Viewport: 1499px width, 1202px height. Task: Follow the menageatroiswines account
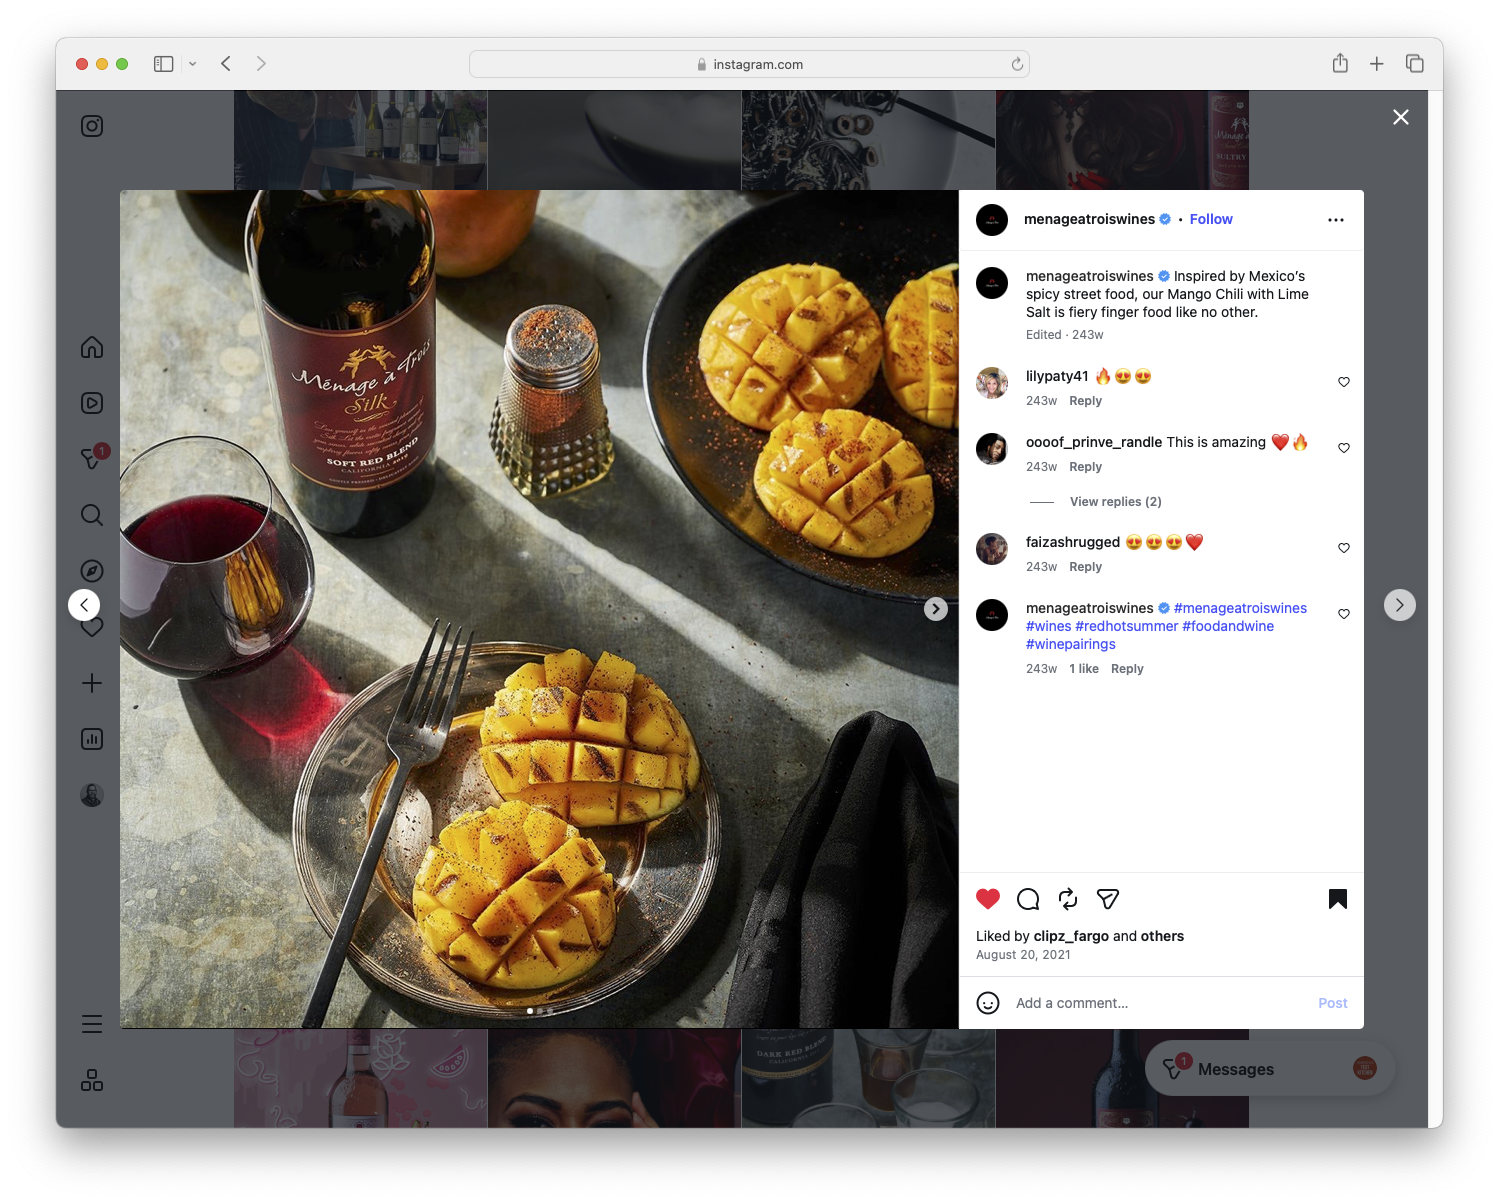[x=1211, y=219]
